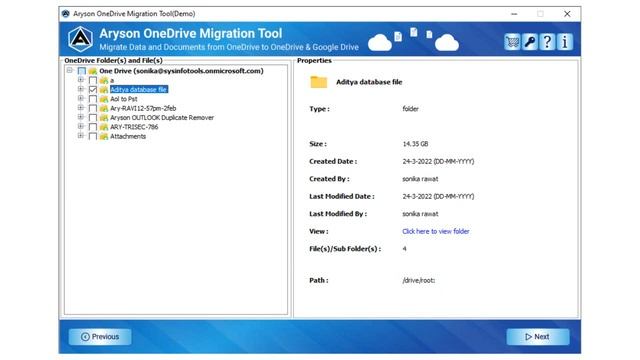Viewport: 640px width, 360px height.
Task: Click the Last Modified By value
Action: (420, 214)
